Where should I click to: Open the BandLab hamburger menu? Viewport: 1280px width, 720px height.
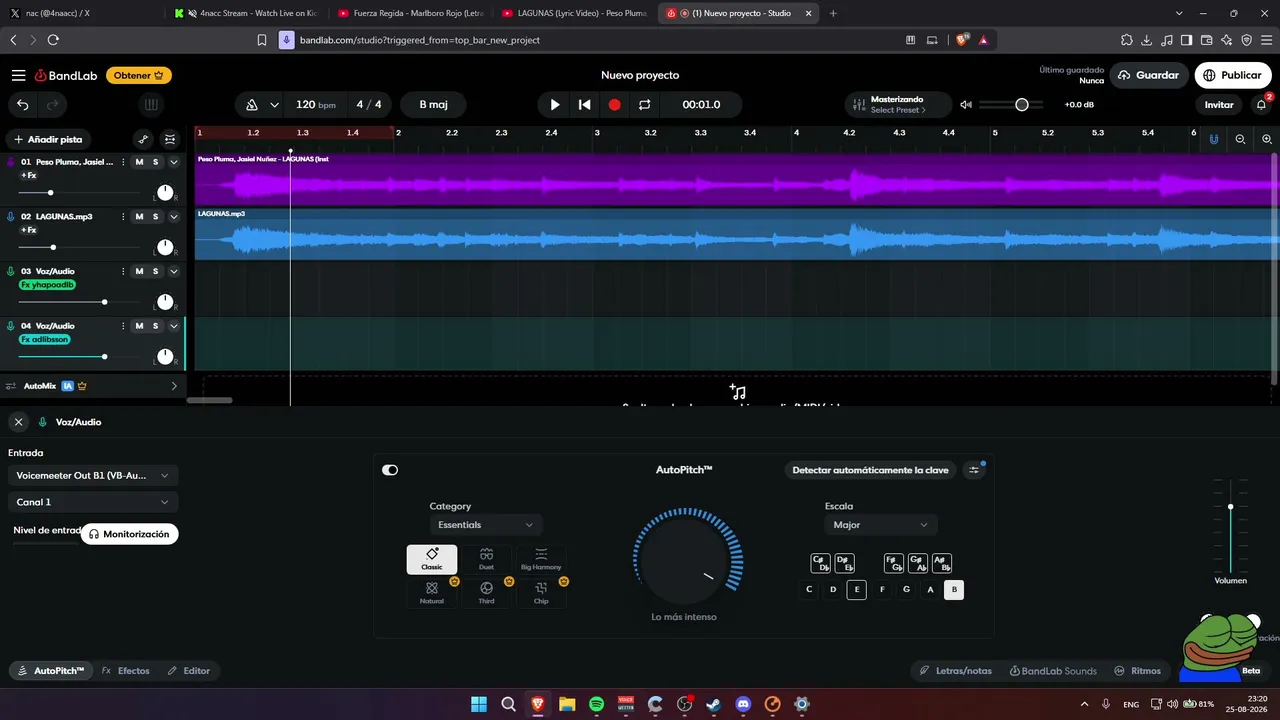pyautogui.click(x=18, y=75)
